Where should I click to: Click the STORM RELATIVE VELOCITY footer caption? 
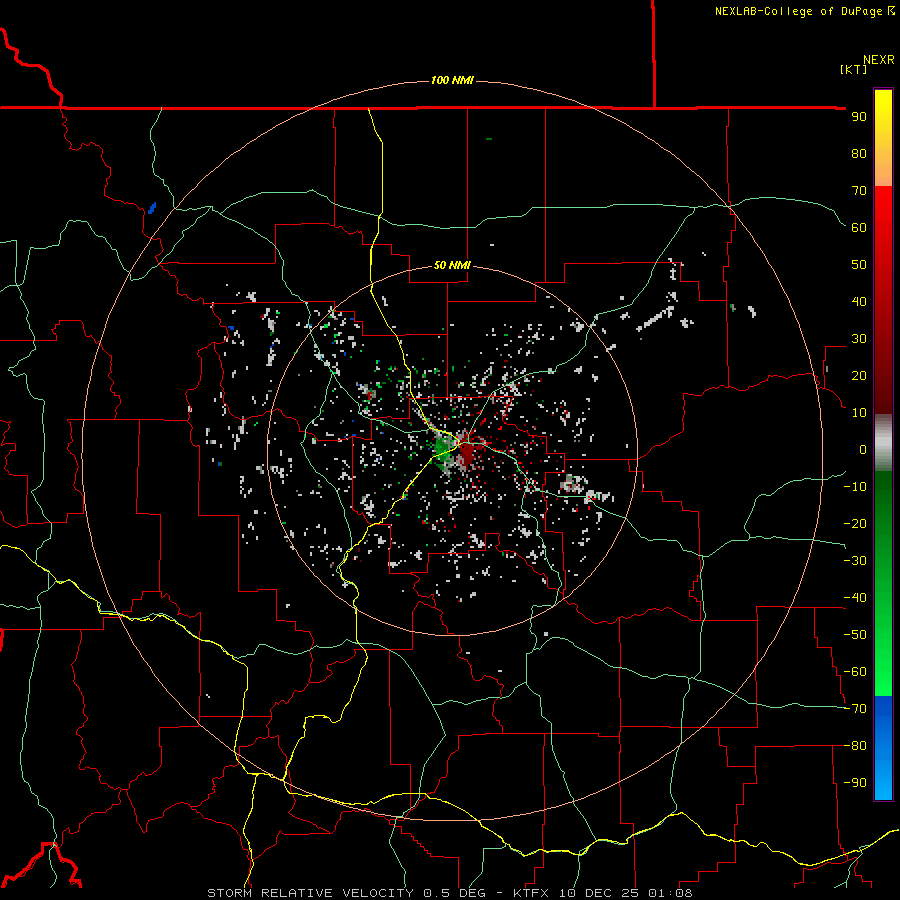[449, 893]
